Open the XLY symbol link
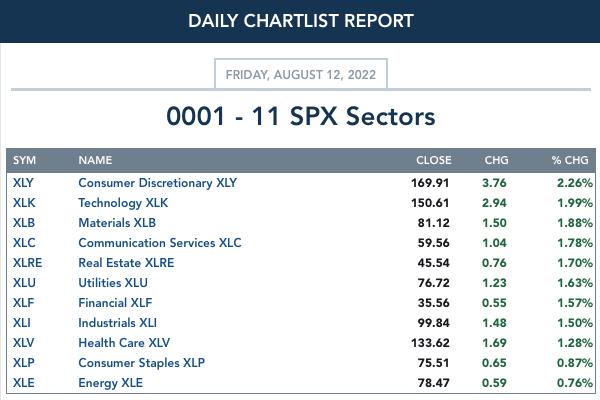The height and width of the screenshot is (400, 600). 23,183
